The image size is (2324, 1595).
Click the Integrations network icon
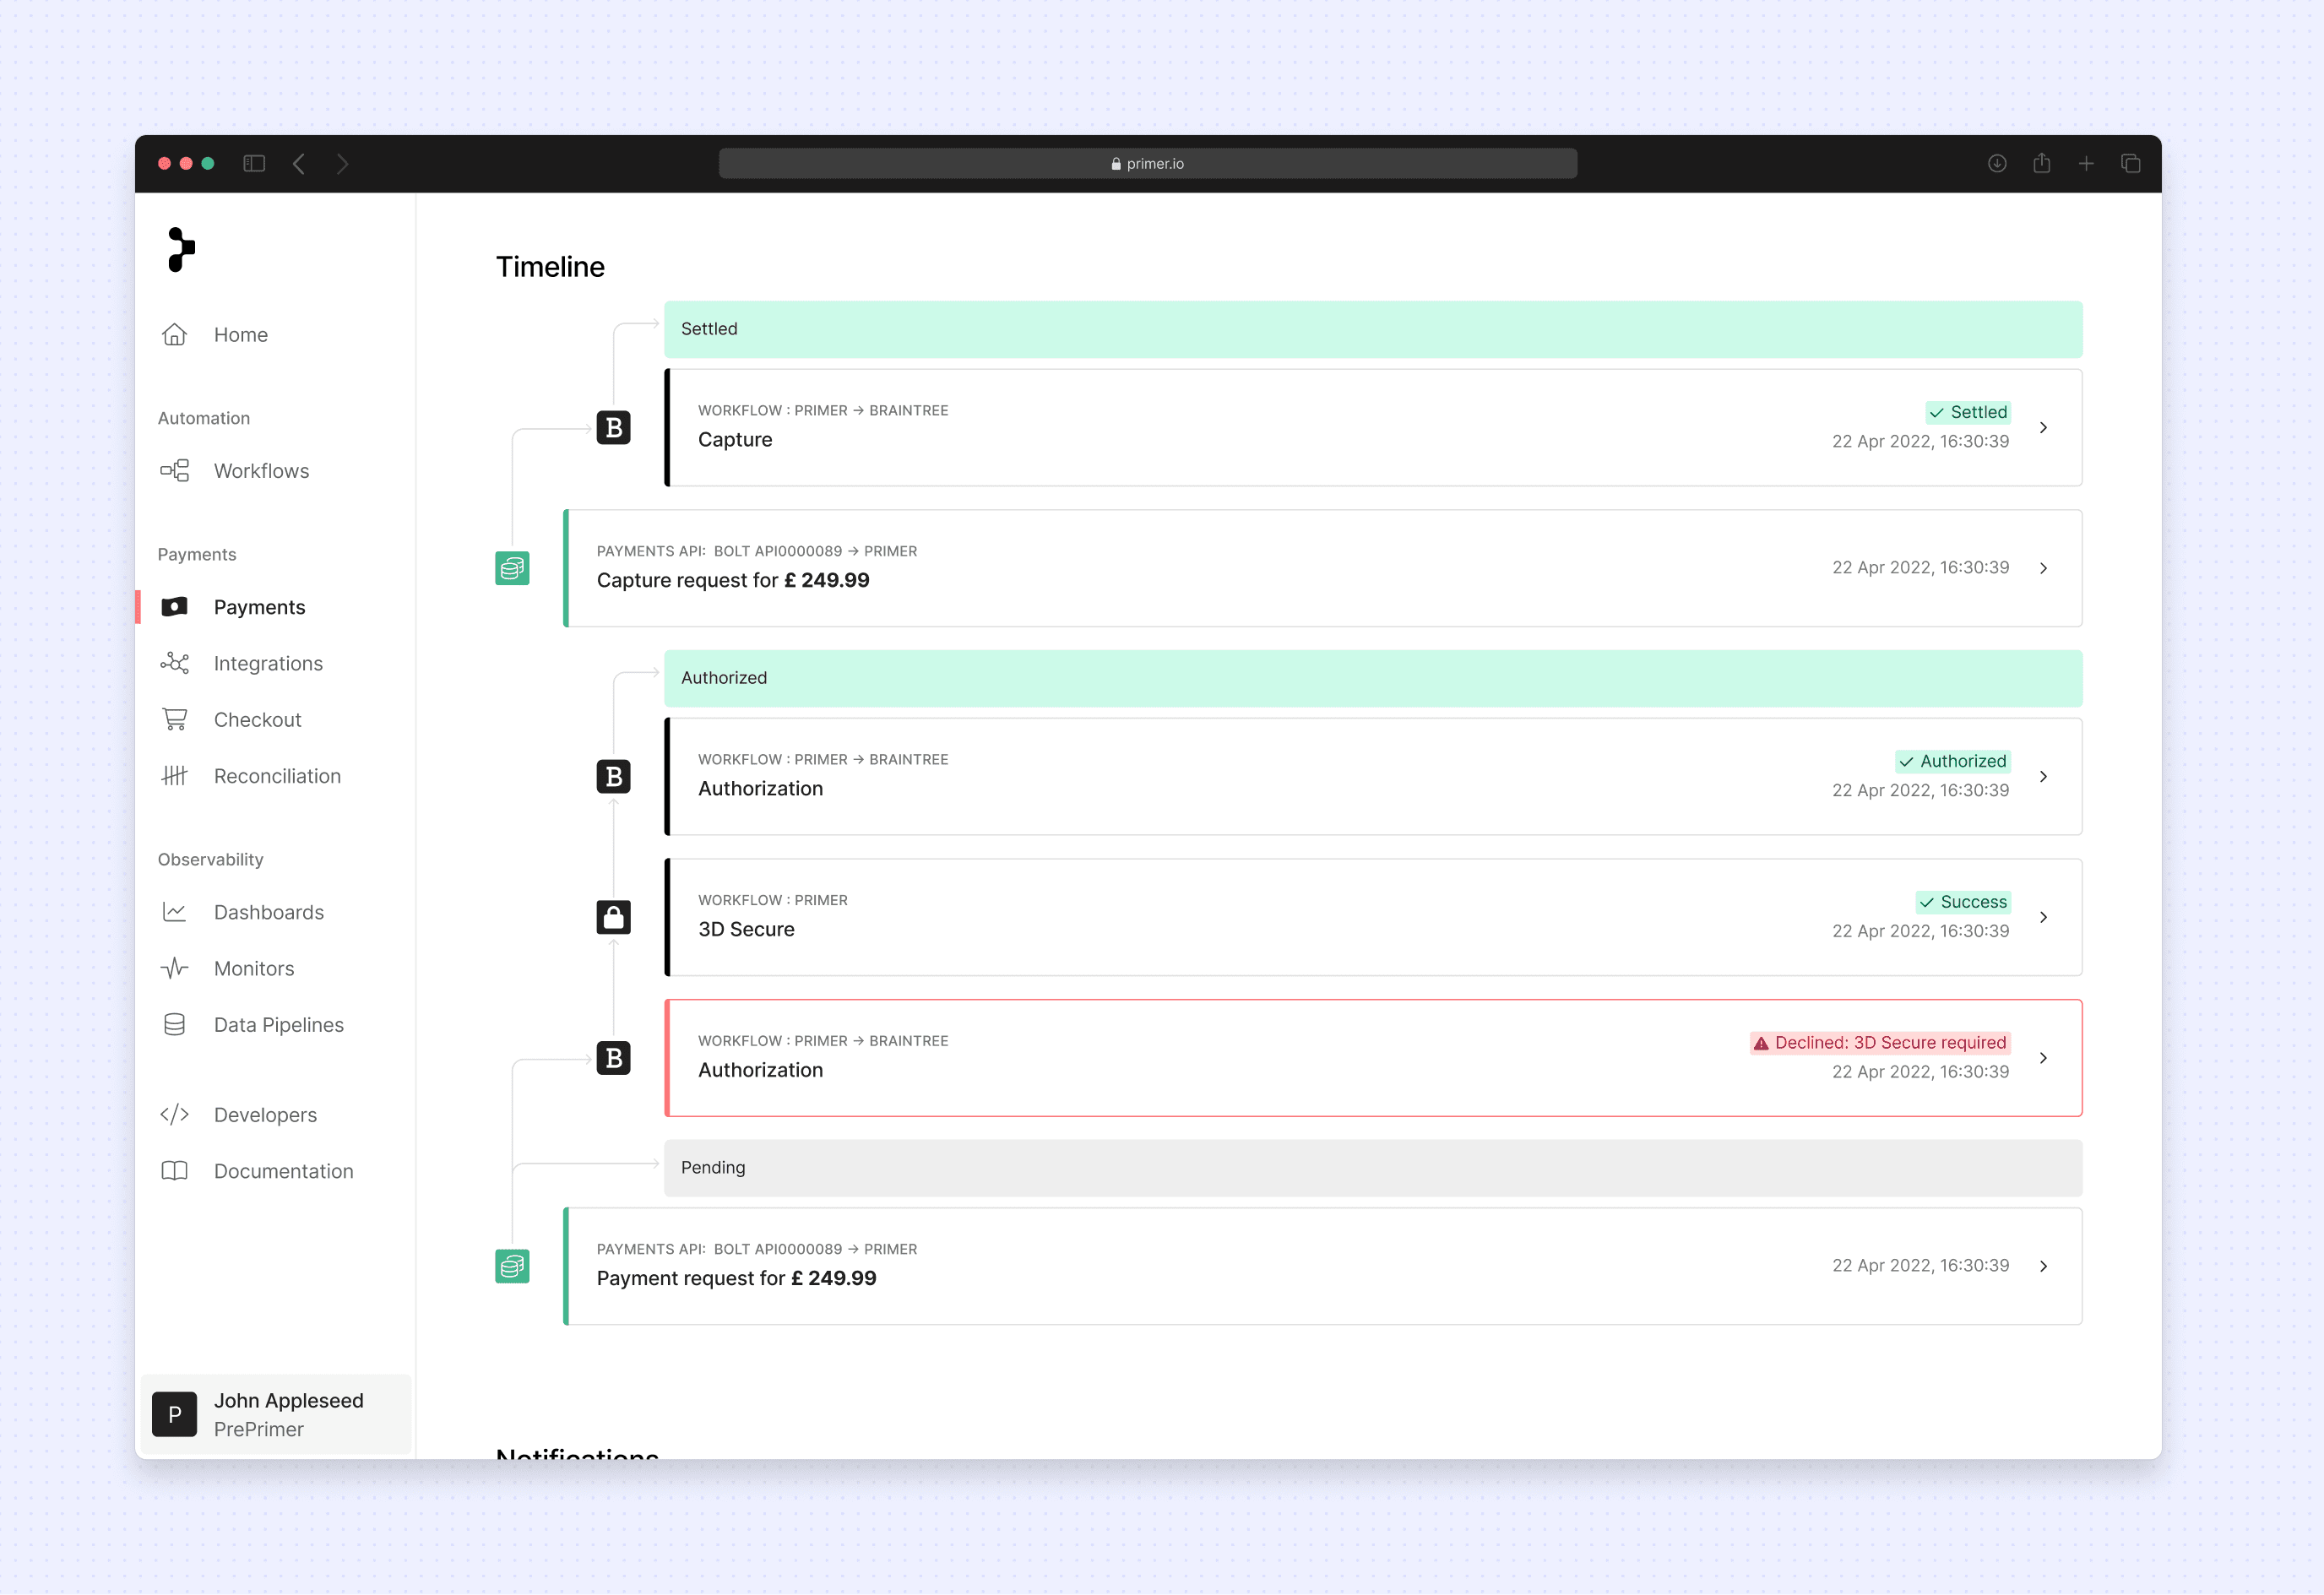[174, 663]
